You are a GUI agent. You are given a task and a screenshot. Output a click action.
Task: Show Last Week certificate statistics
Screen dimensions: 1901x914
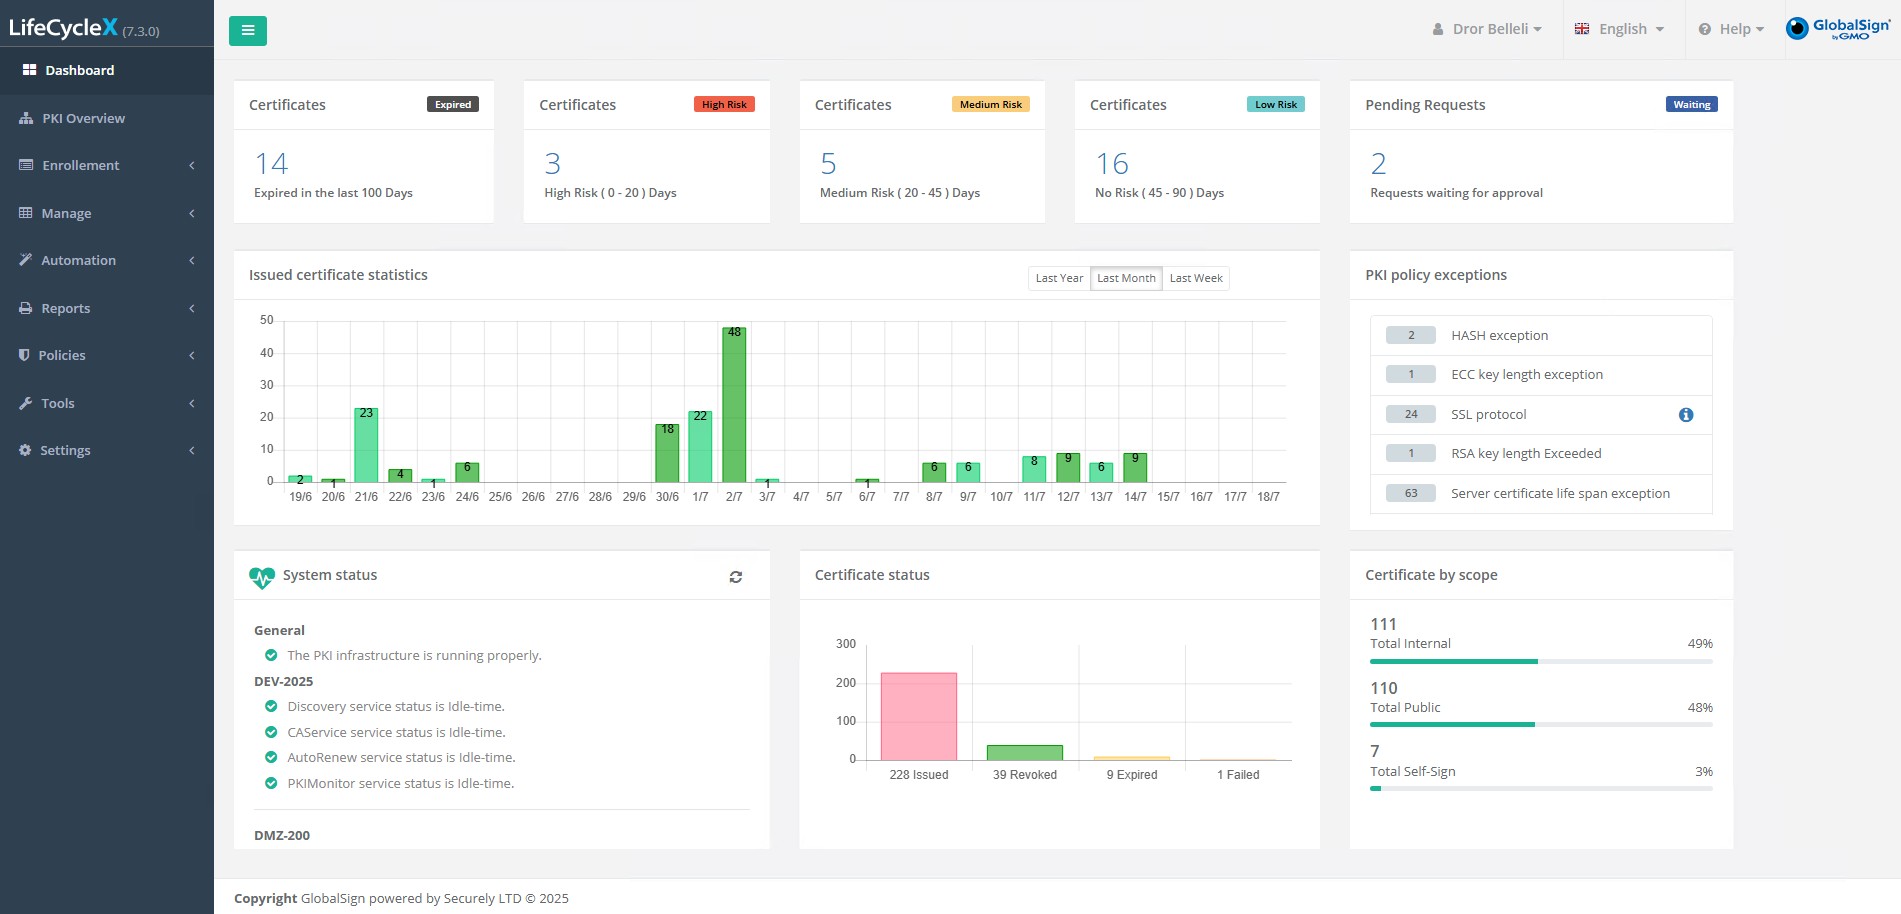(x=1196, y=278)
